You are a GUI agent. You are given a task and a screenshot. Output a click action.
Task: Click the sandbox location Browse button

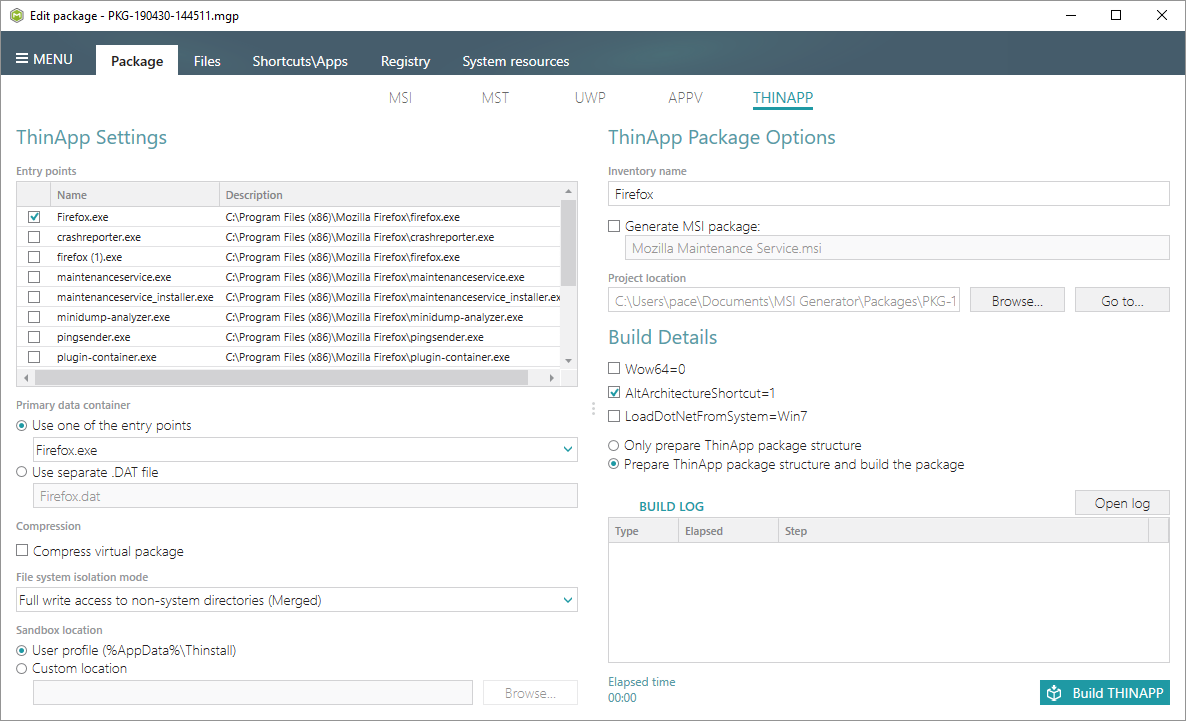pos(530,693)
